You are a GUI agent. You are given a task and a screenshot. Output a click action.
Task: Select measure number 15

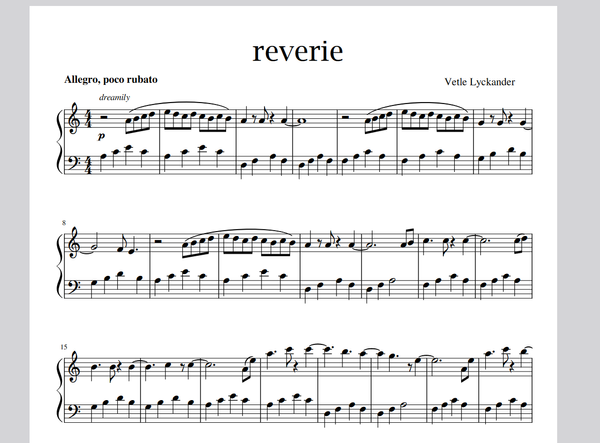[x=64, y=346]
